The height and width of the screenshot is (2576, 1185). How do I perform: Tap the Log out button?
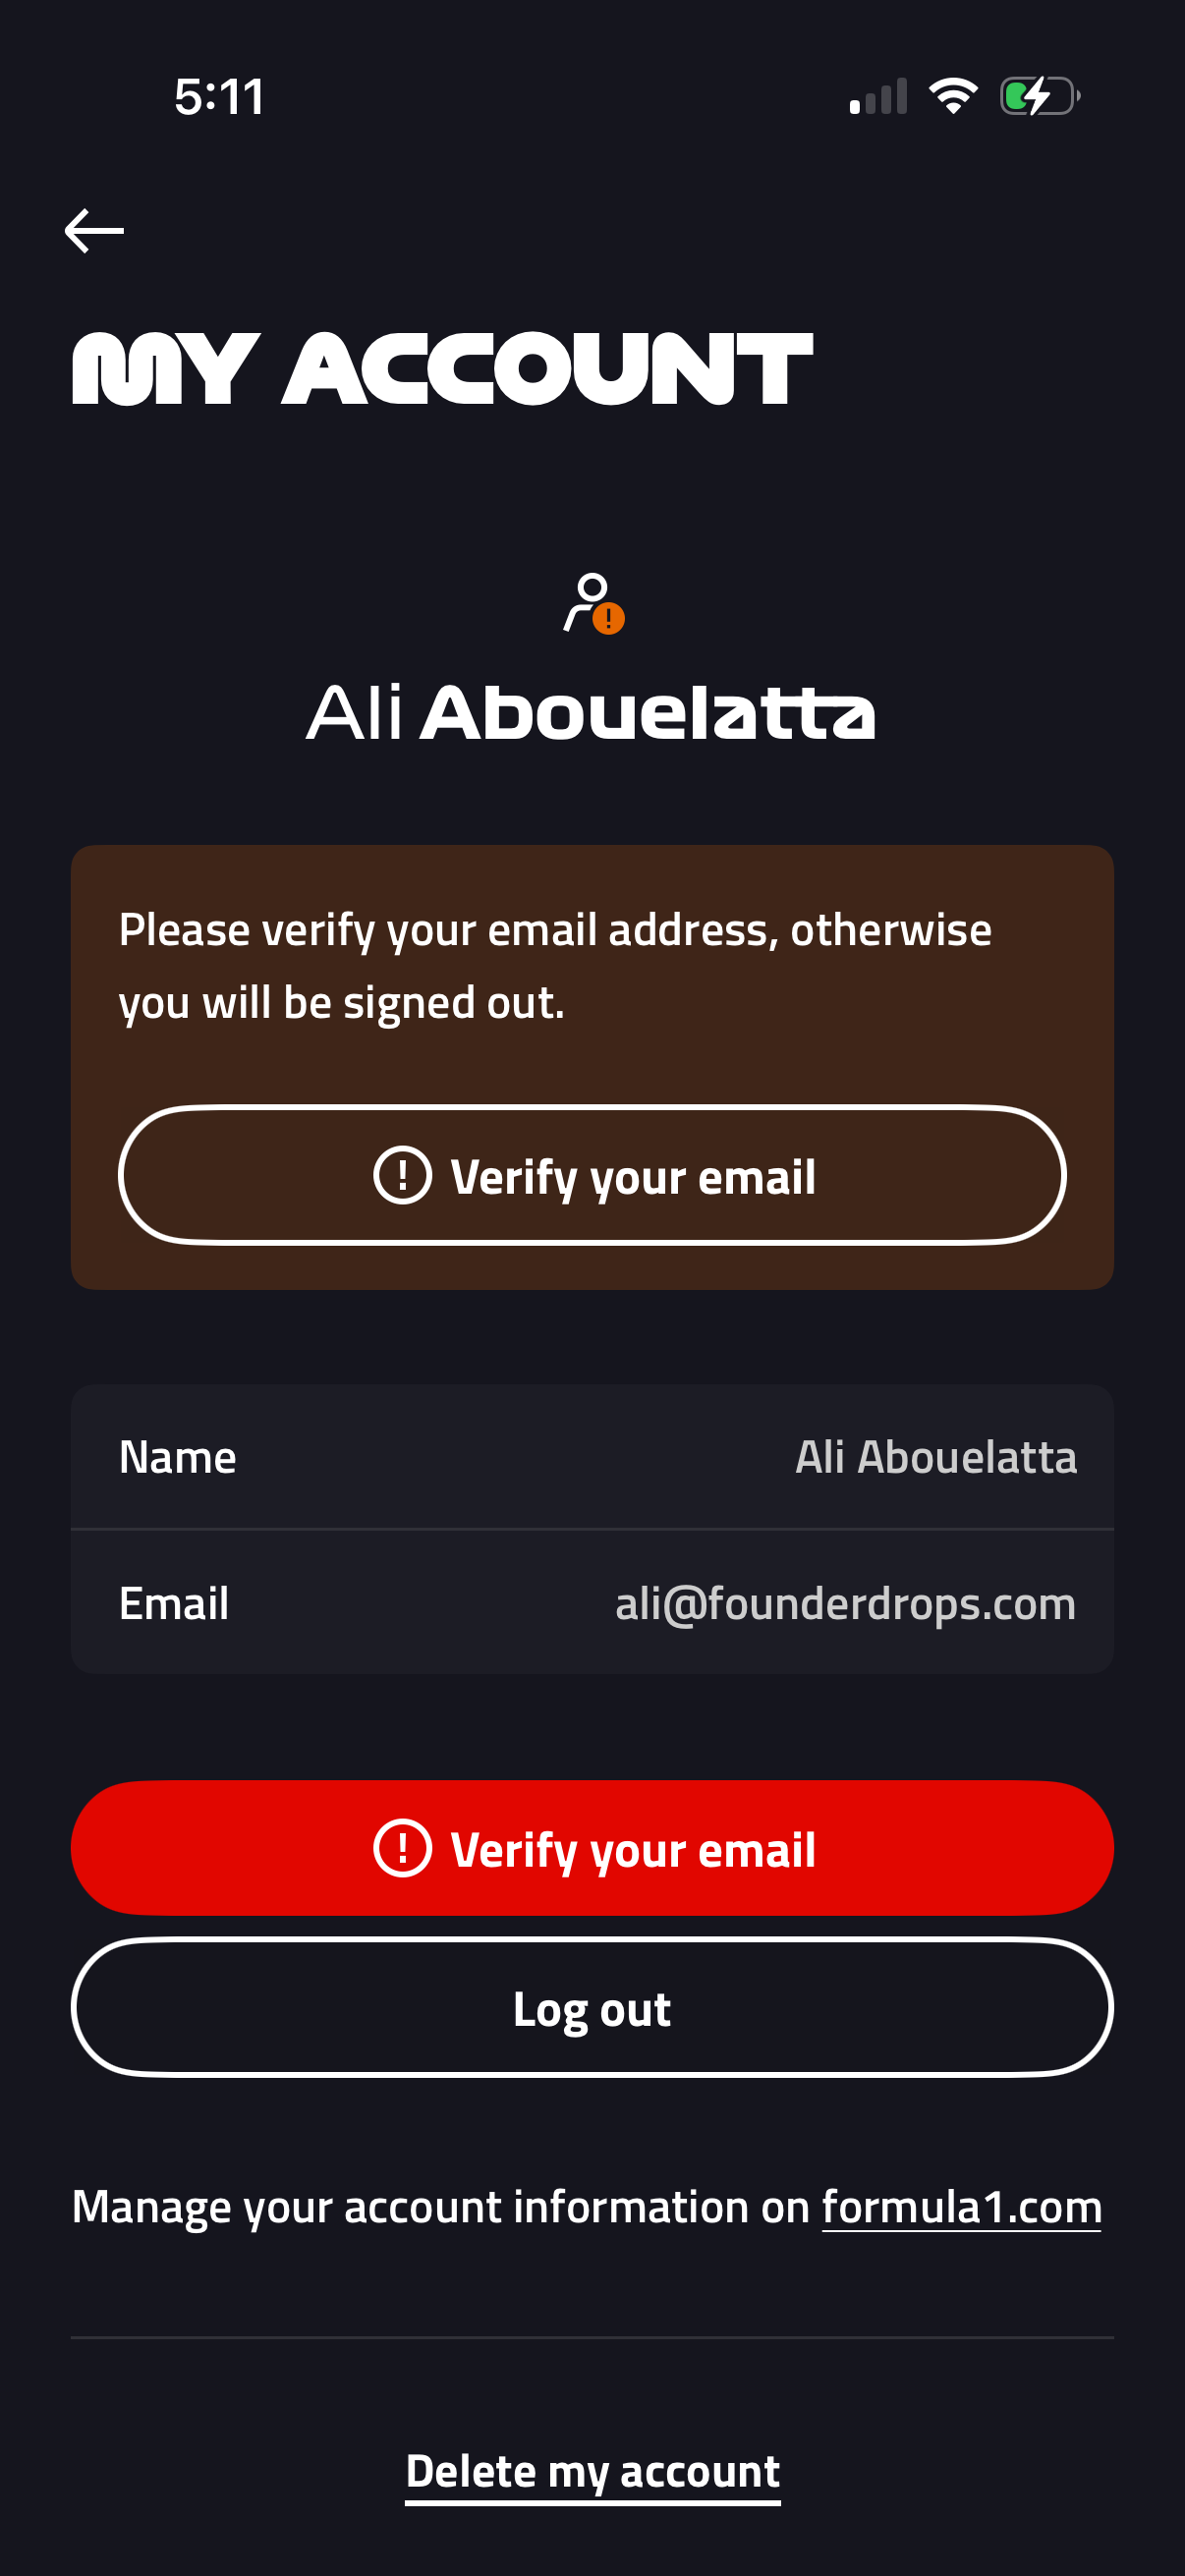(x=592, y=2008)
